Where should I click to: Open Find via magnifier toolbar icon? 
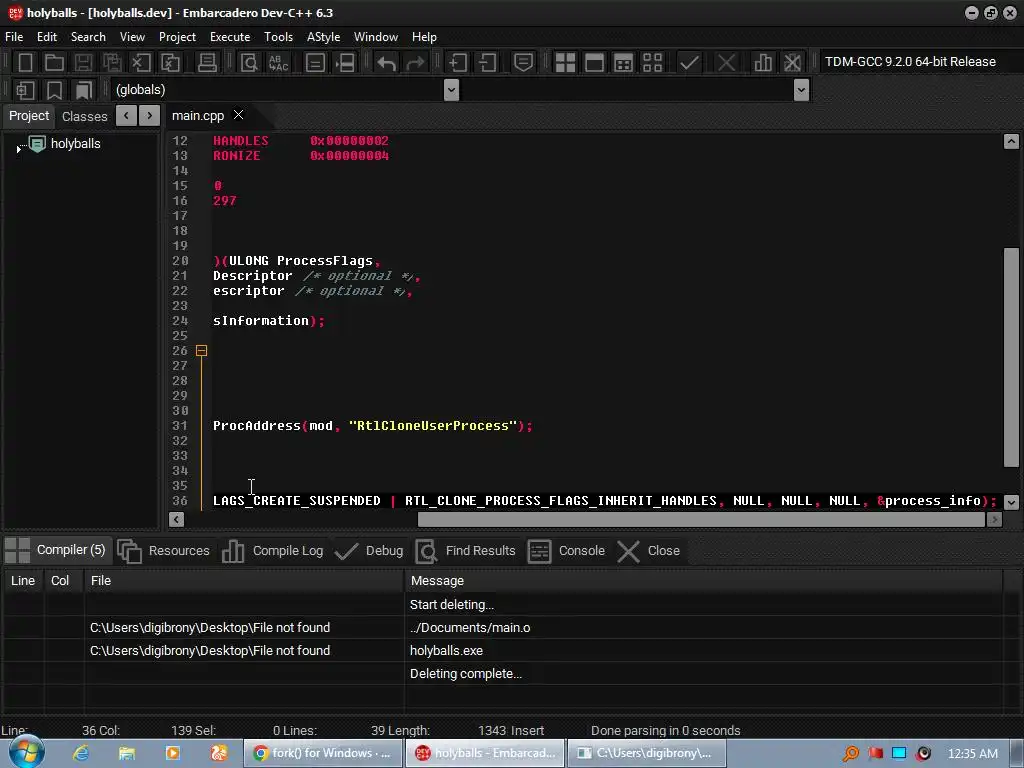point(249,63)
